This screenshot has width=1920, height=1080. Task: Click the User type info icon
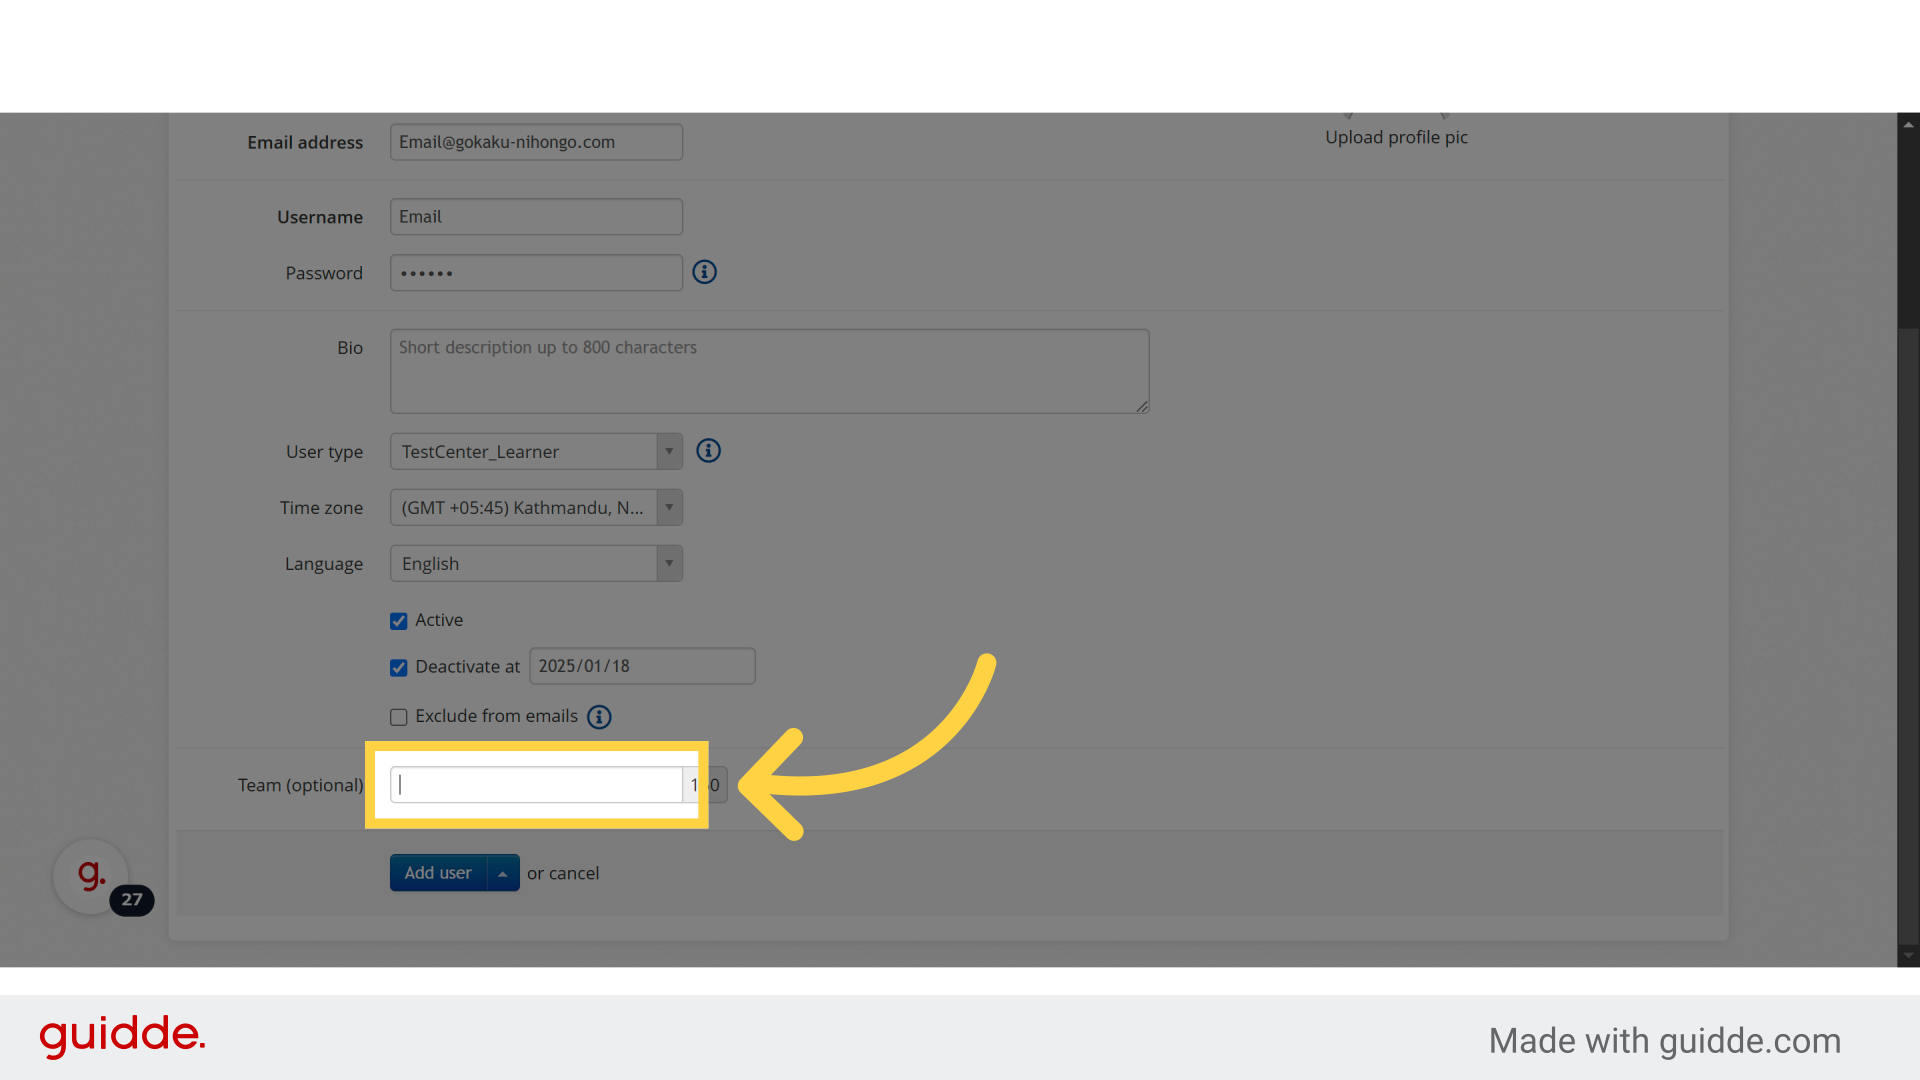[708, 451]
